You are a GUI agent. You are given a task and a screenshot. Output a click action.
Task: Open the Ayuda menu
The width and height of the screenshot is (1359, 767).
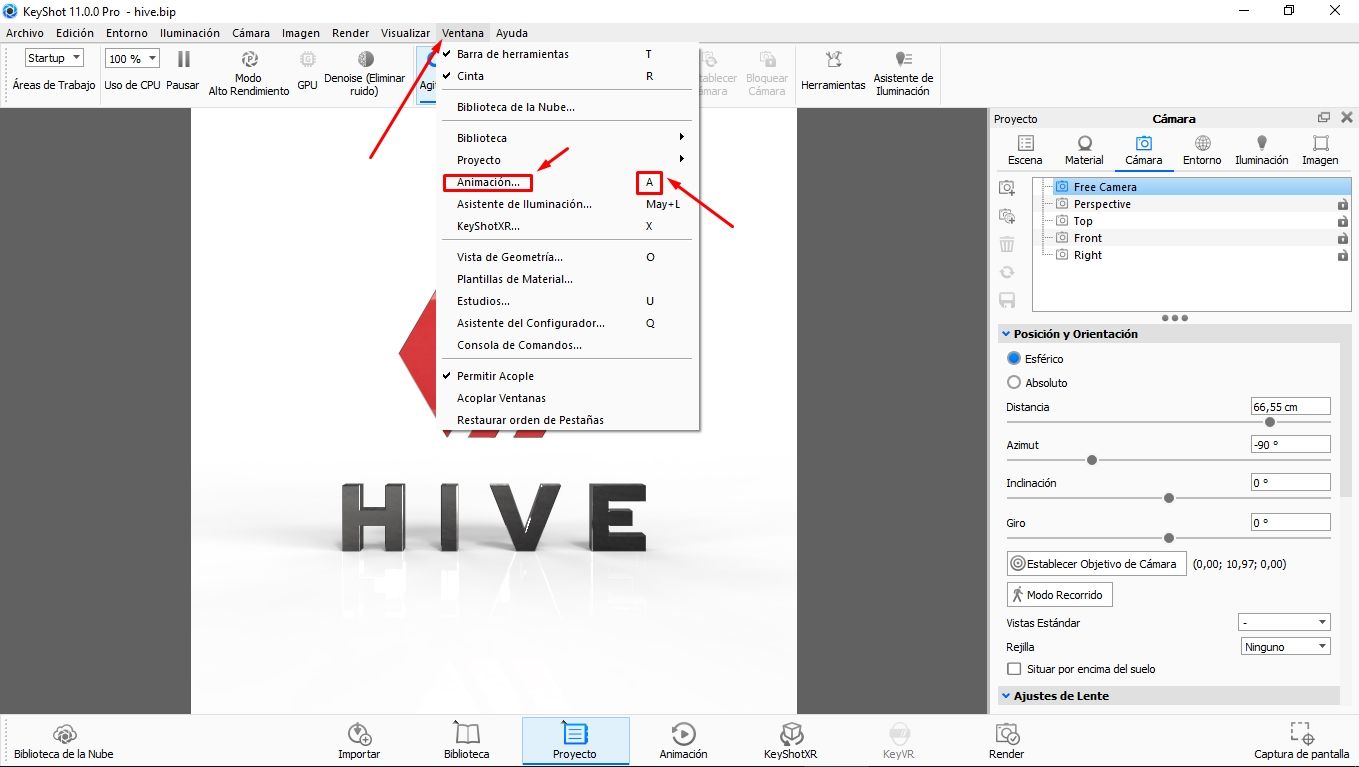512,33
